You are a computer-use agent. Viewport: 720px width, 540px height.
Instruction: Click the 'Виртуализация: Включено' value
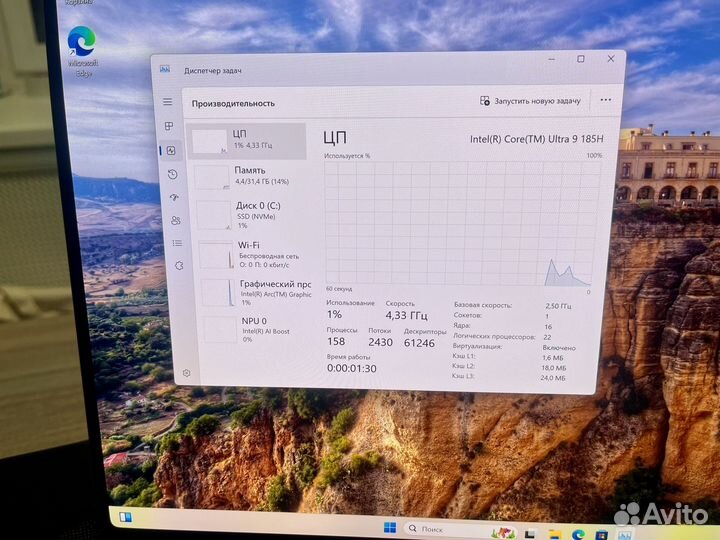click(x=558, y=348)
